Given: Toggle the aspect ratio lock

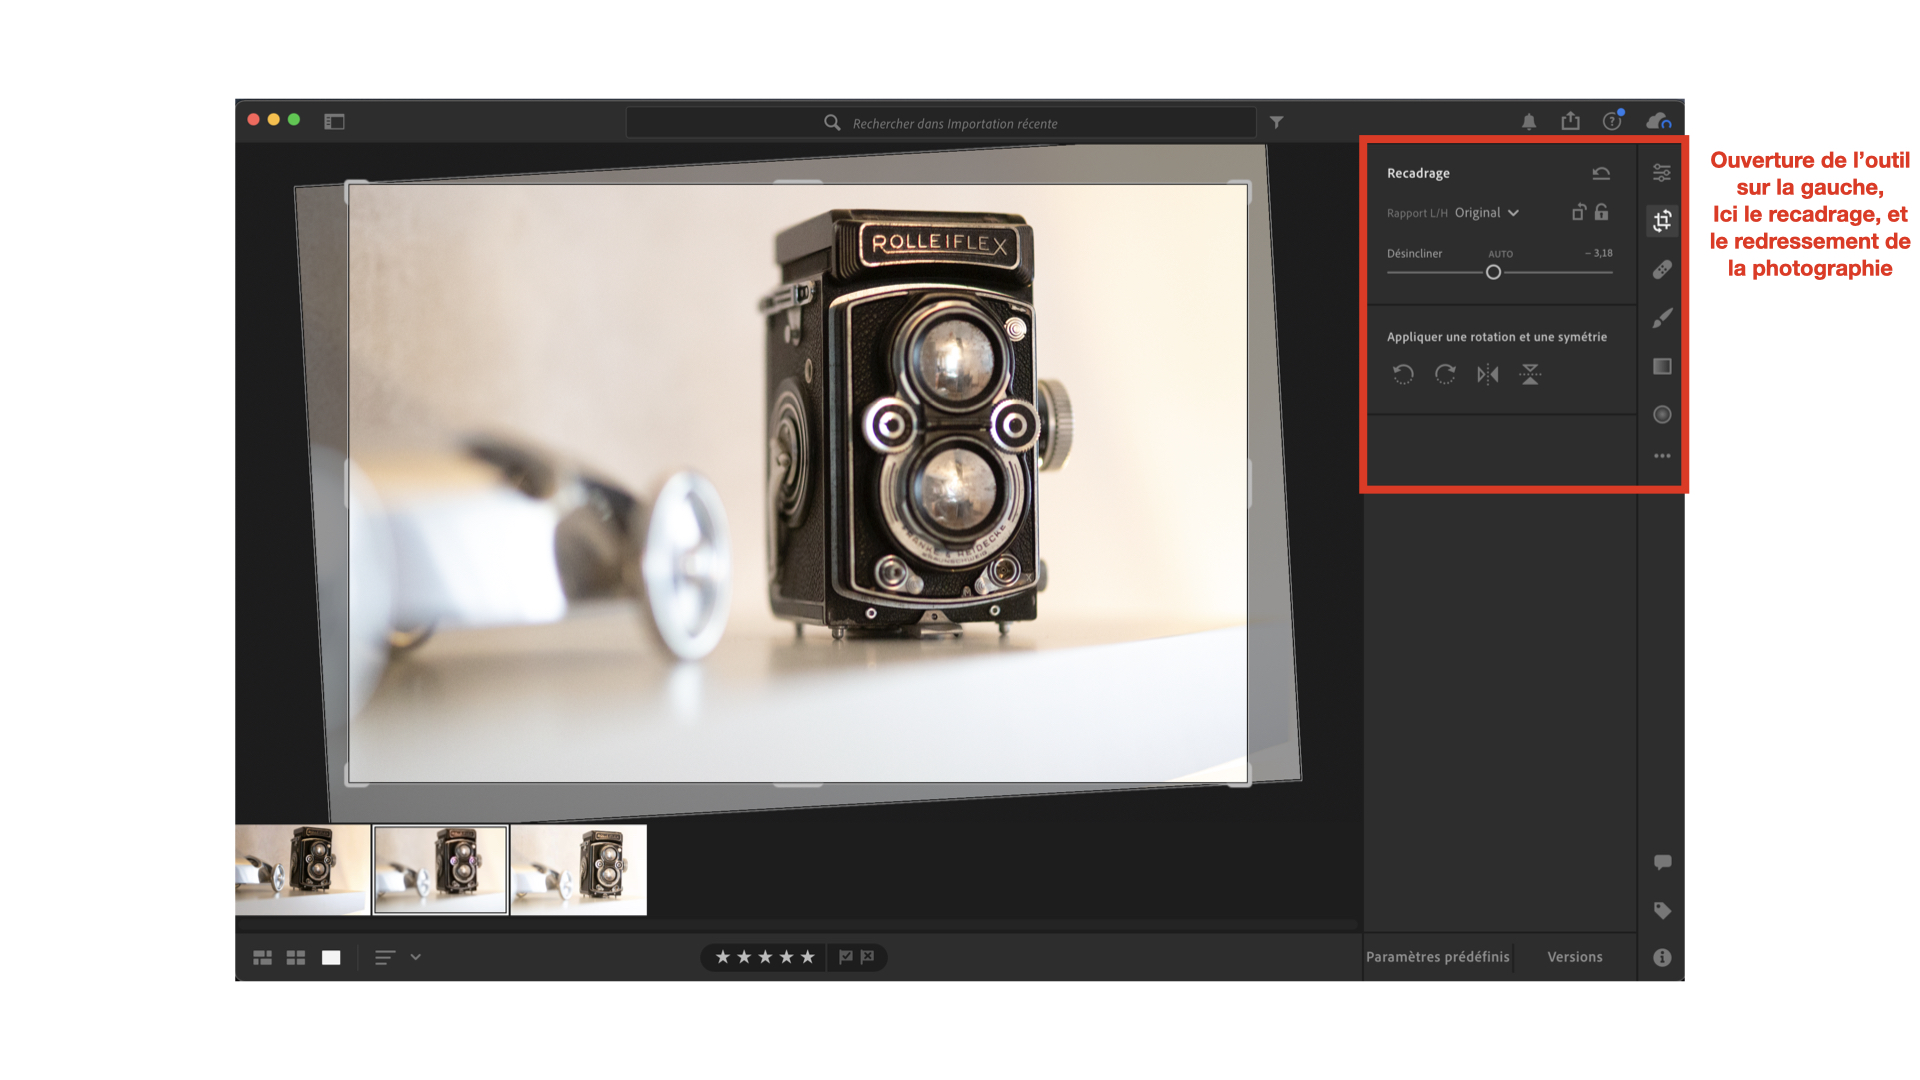Looking at the screenshot, I should 1602,212.
